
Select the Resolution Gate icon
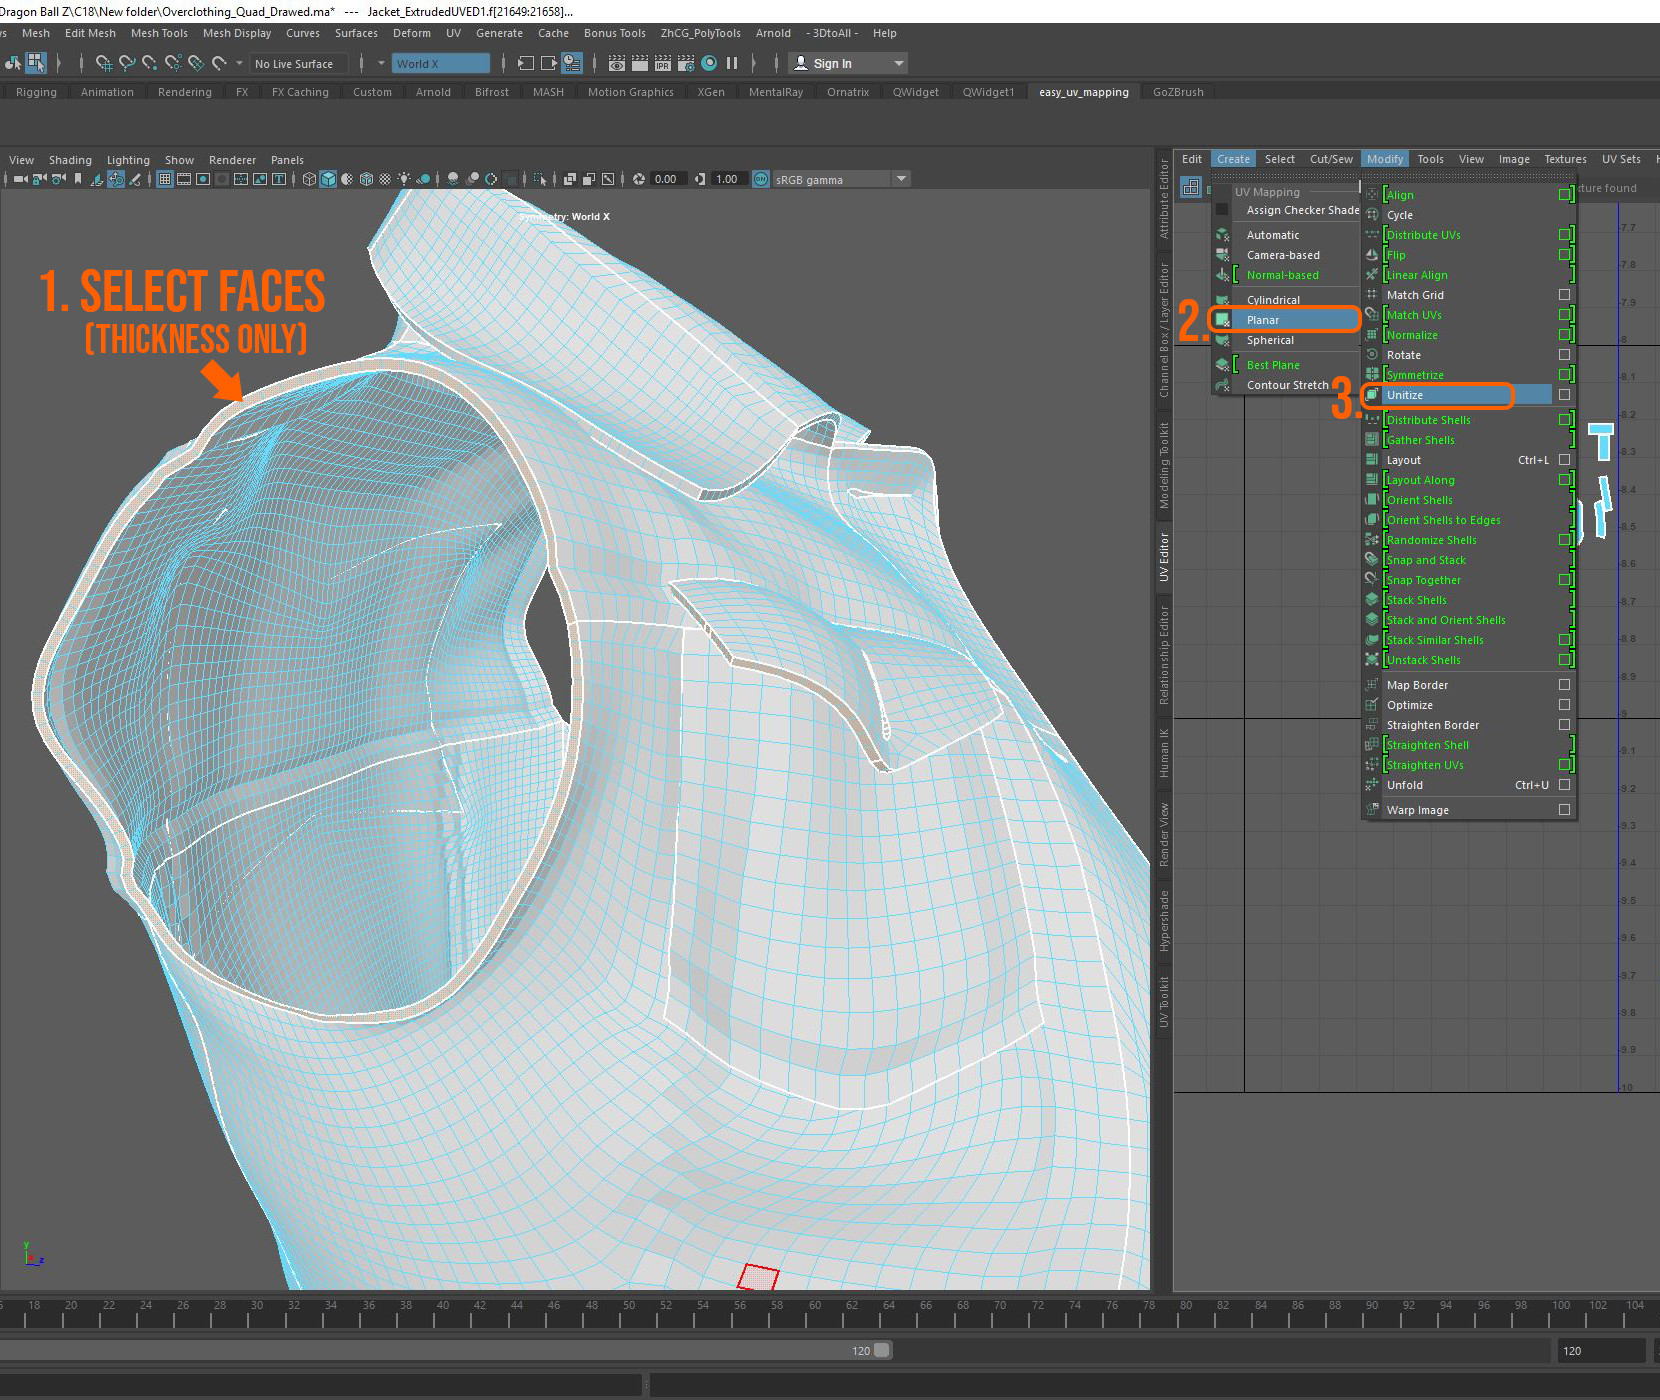tap(203, 179)
